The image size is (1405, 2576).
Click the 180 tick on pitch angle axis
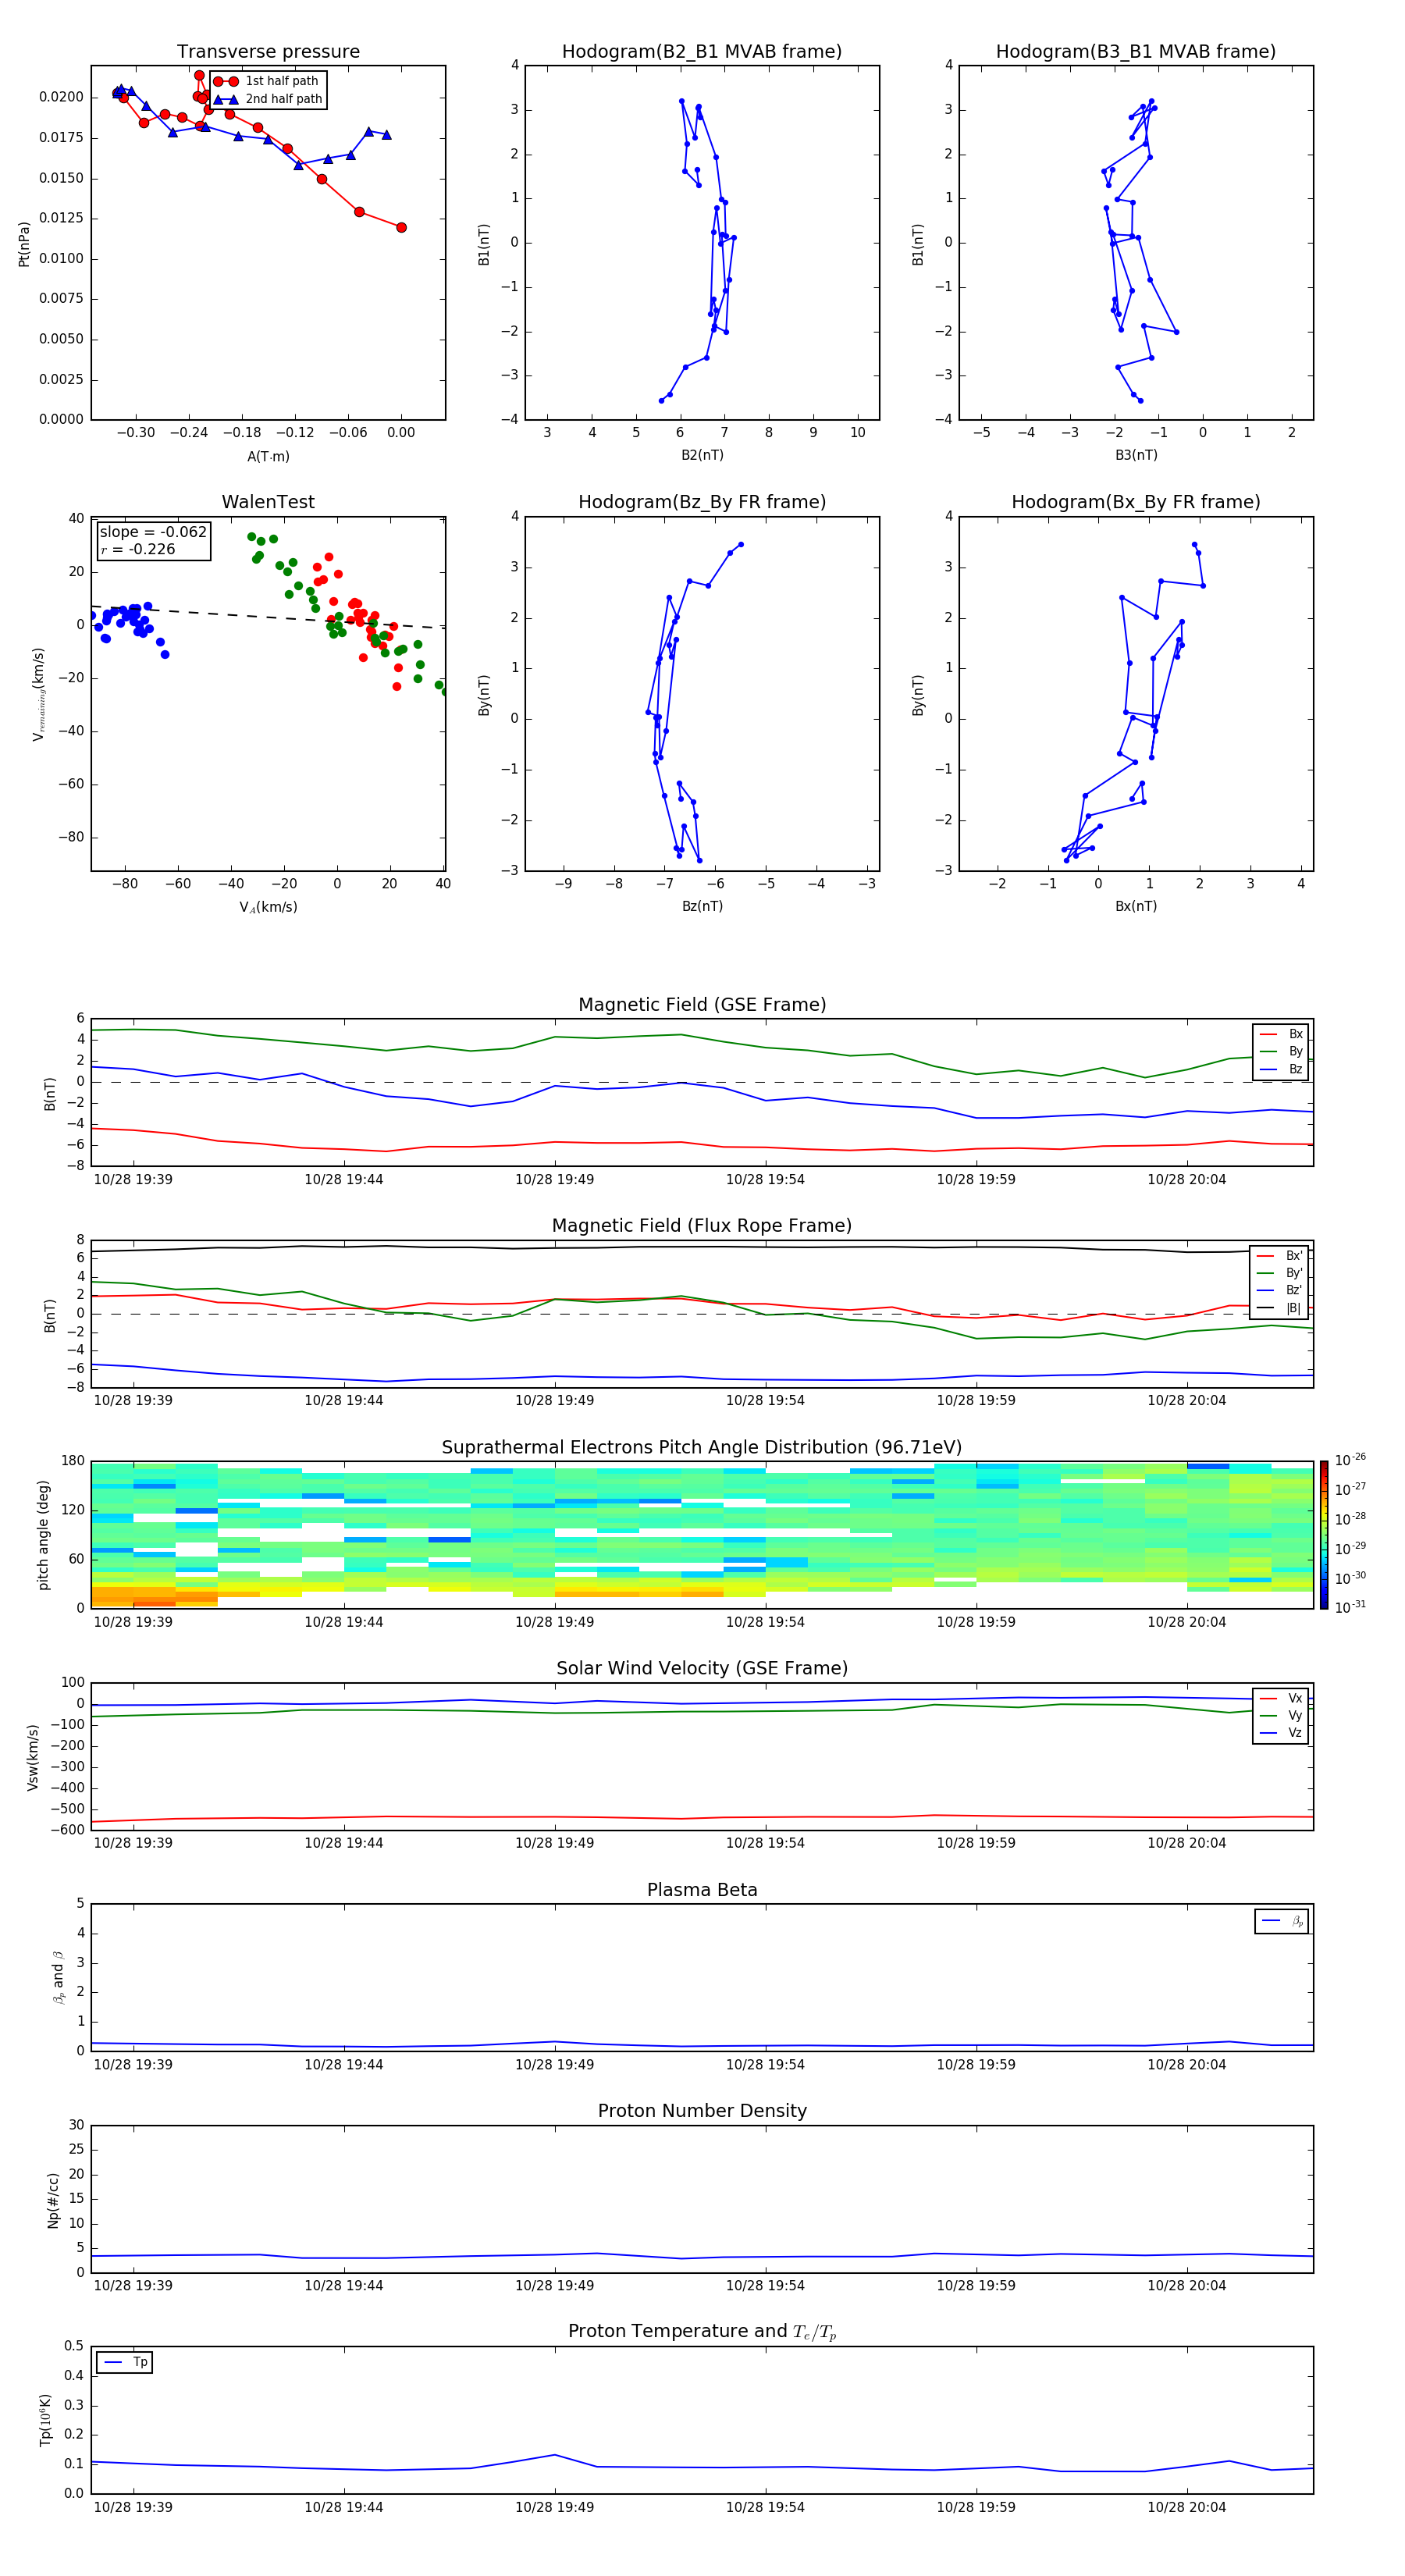pos(73,1461)
